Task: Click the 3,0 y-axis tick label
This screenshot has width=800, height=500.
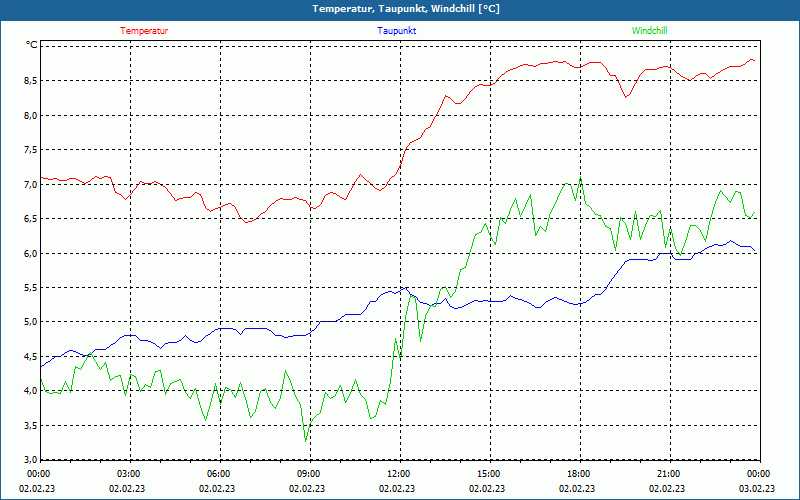Action: pos(32,460)
